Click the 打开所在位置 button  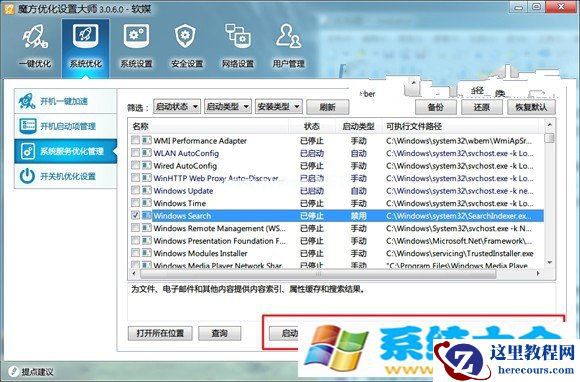click(160, 333)
